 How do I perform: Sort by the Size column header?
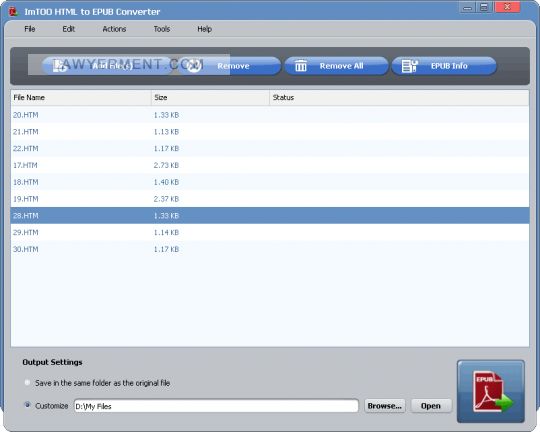[210, 97]
